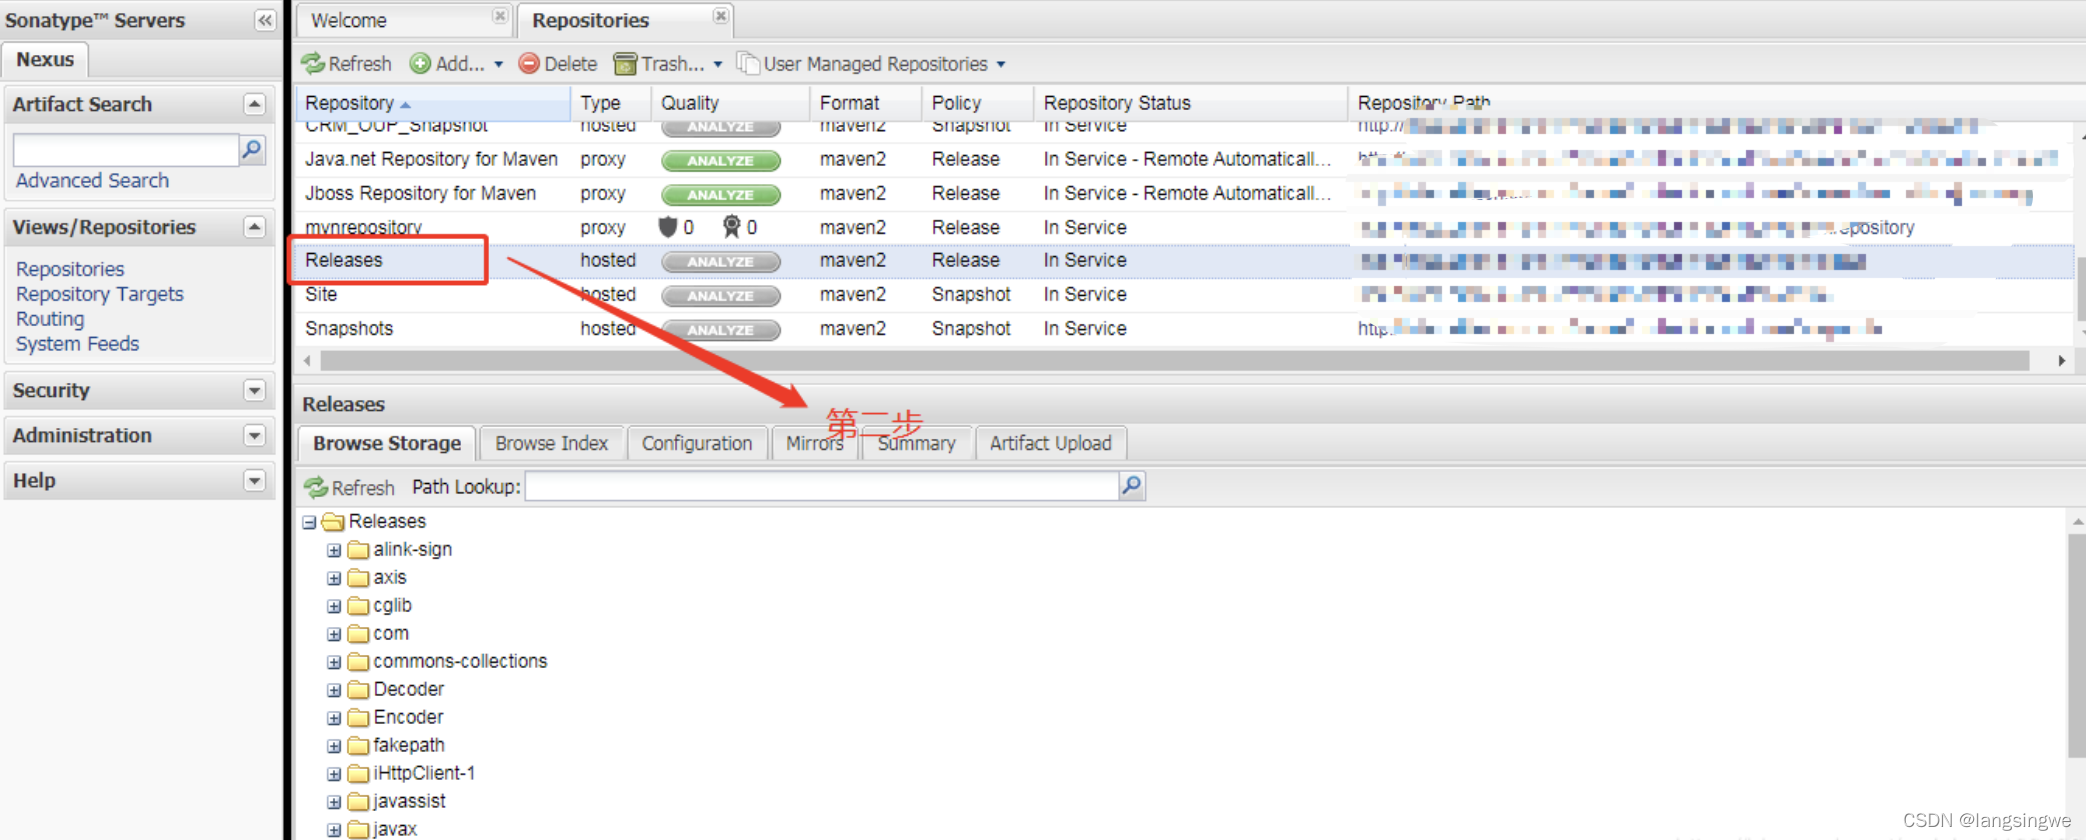Click the vertical scrollbar of storage tree
This screenshot has width=2086, height=840.
coord(2076,646)
